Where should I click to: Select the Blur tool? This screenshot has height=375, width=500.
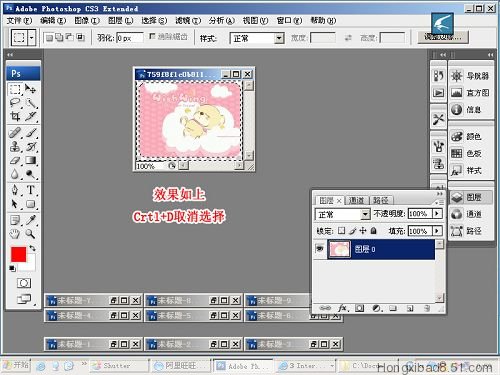[x=15, y=174]
